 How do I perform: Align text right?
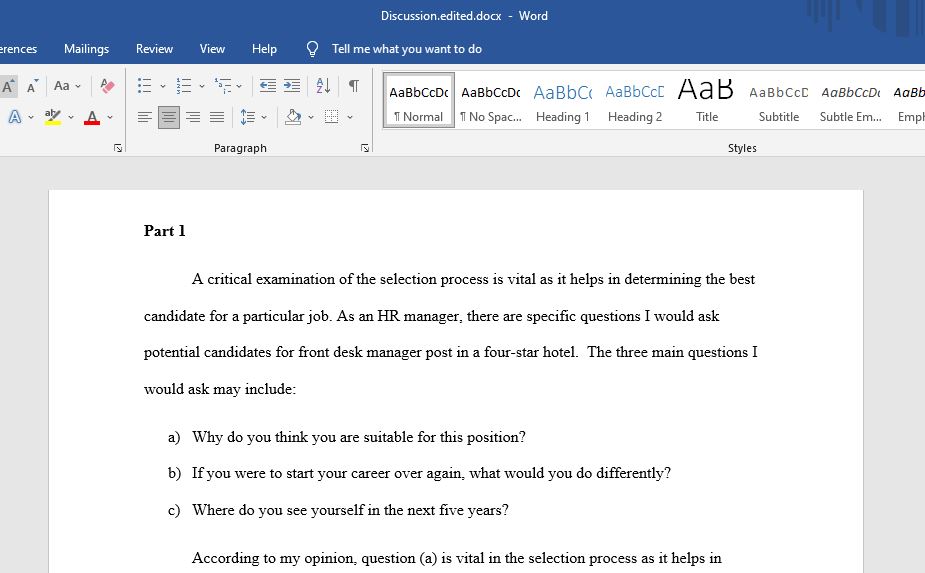coord(193,117)
